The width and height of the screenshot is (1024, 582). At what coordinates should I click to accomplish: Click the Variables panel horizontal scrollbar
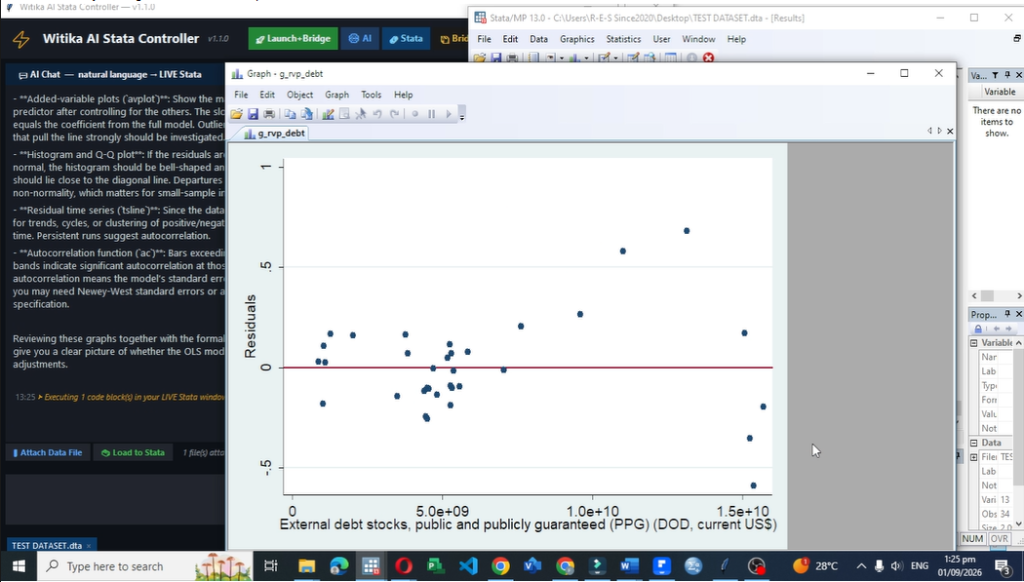click(997, 296)
